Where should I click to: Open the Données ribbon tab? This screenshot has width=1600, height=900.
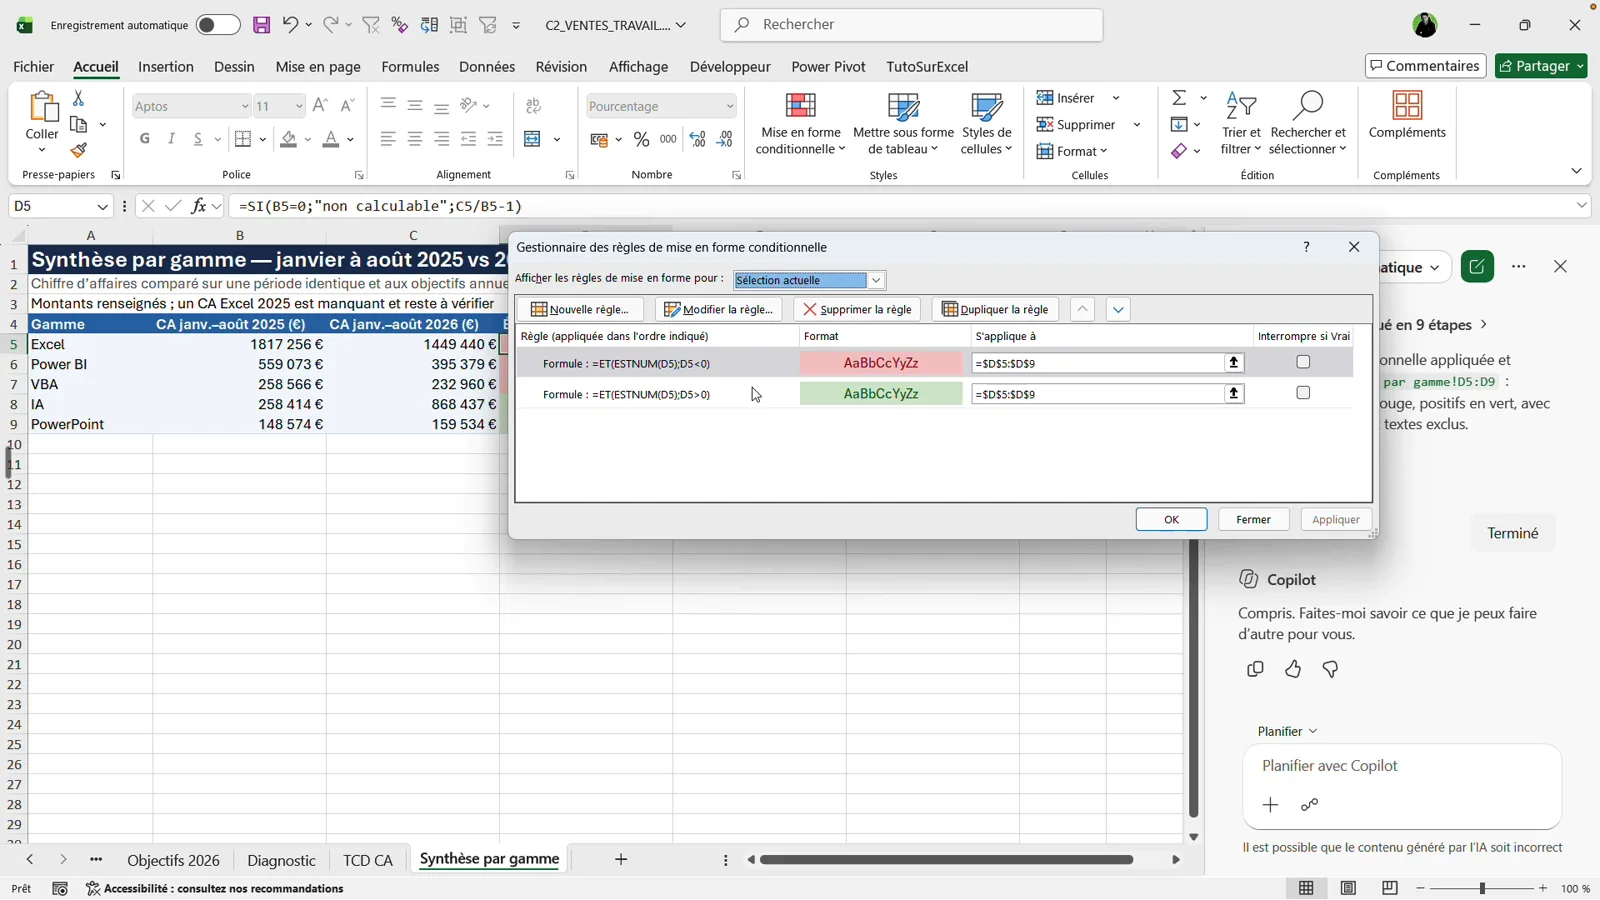(487, 67)
